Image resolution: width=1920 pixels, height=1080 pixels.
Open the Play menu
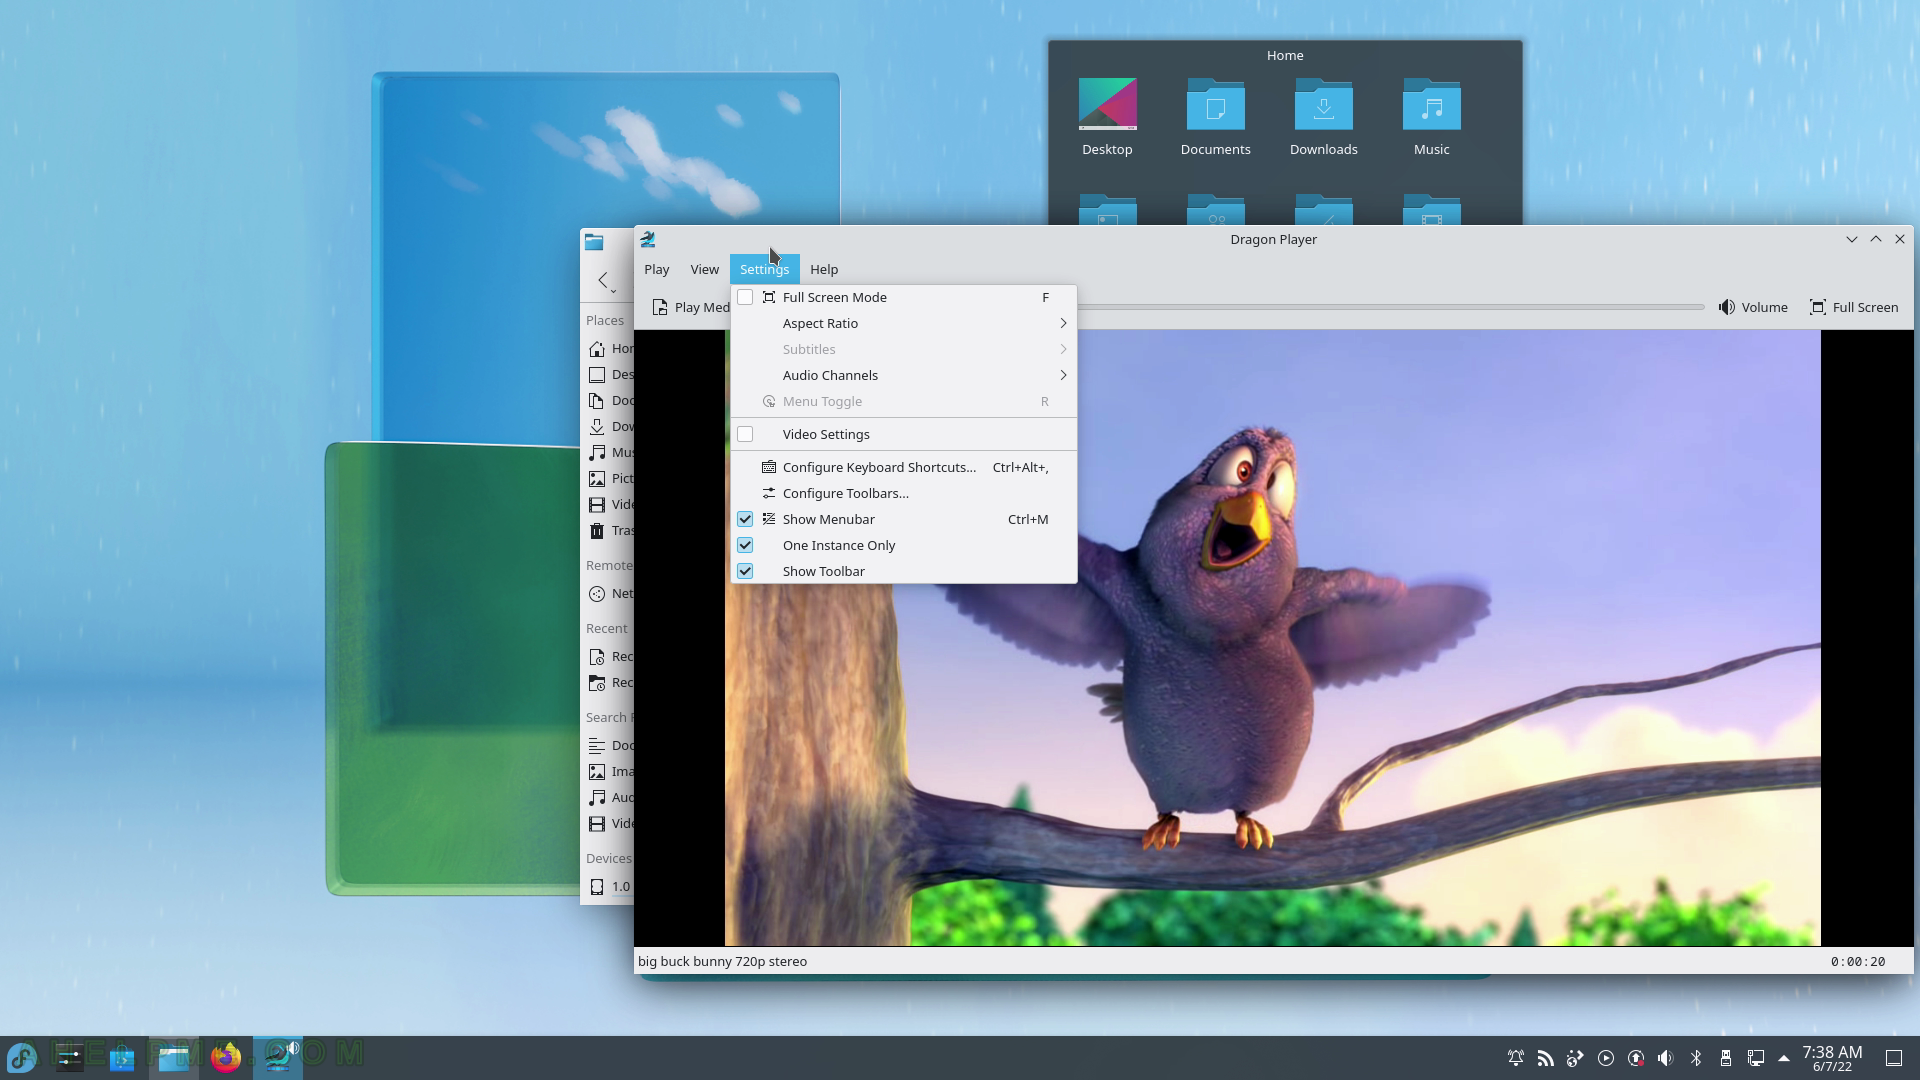657,269
